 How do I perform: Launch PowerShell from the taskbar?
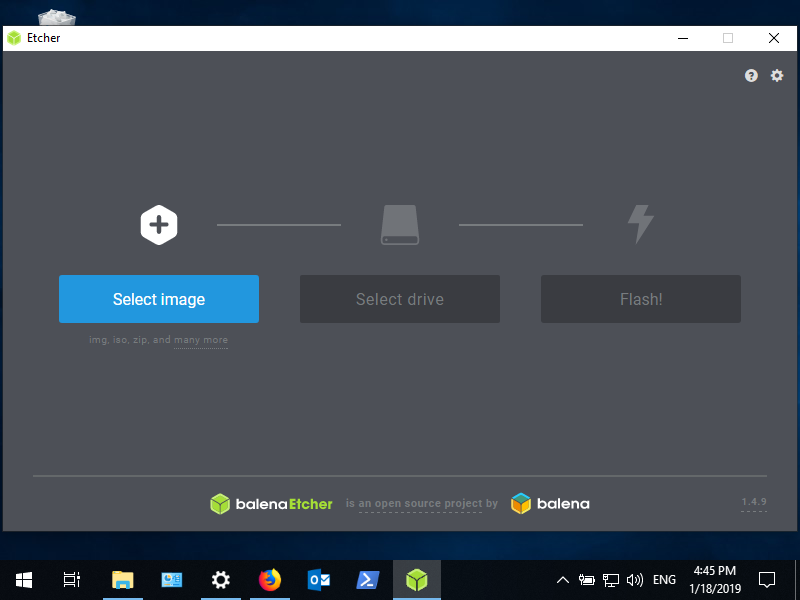tap(368, 579)
